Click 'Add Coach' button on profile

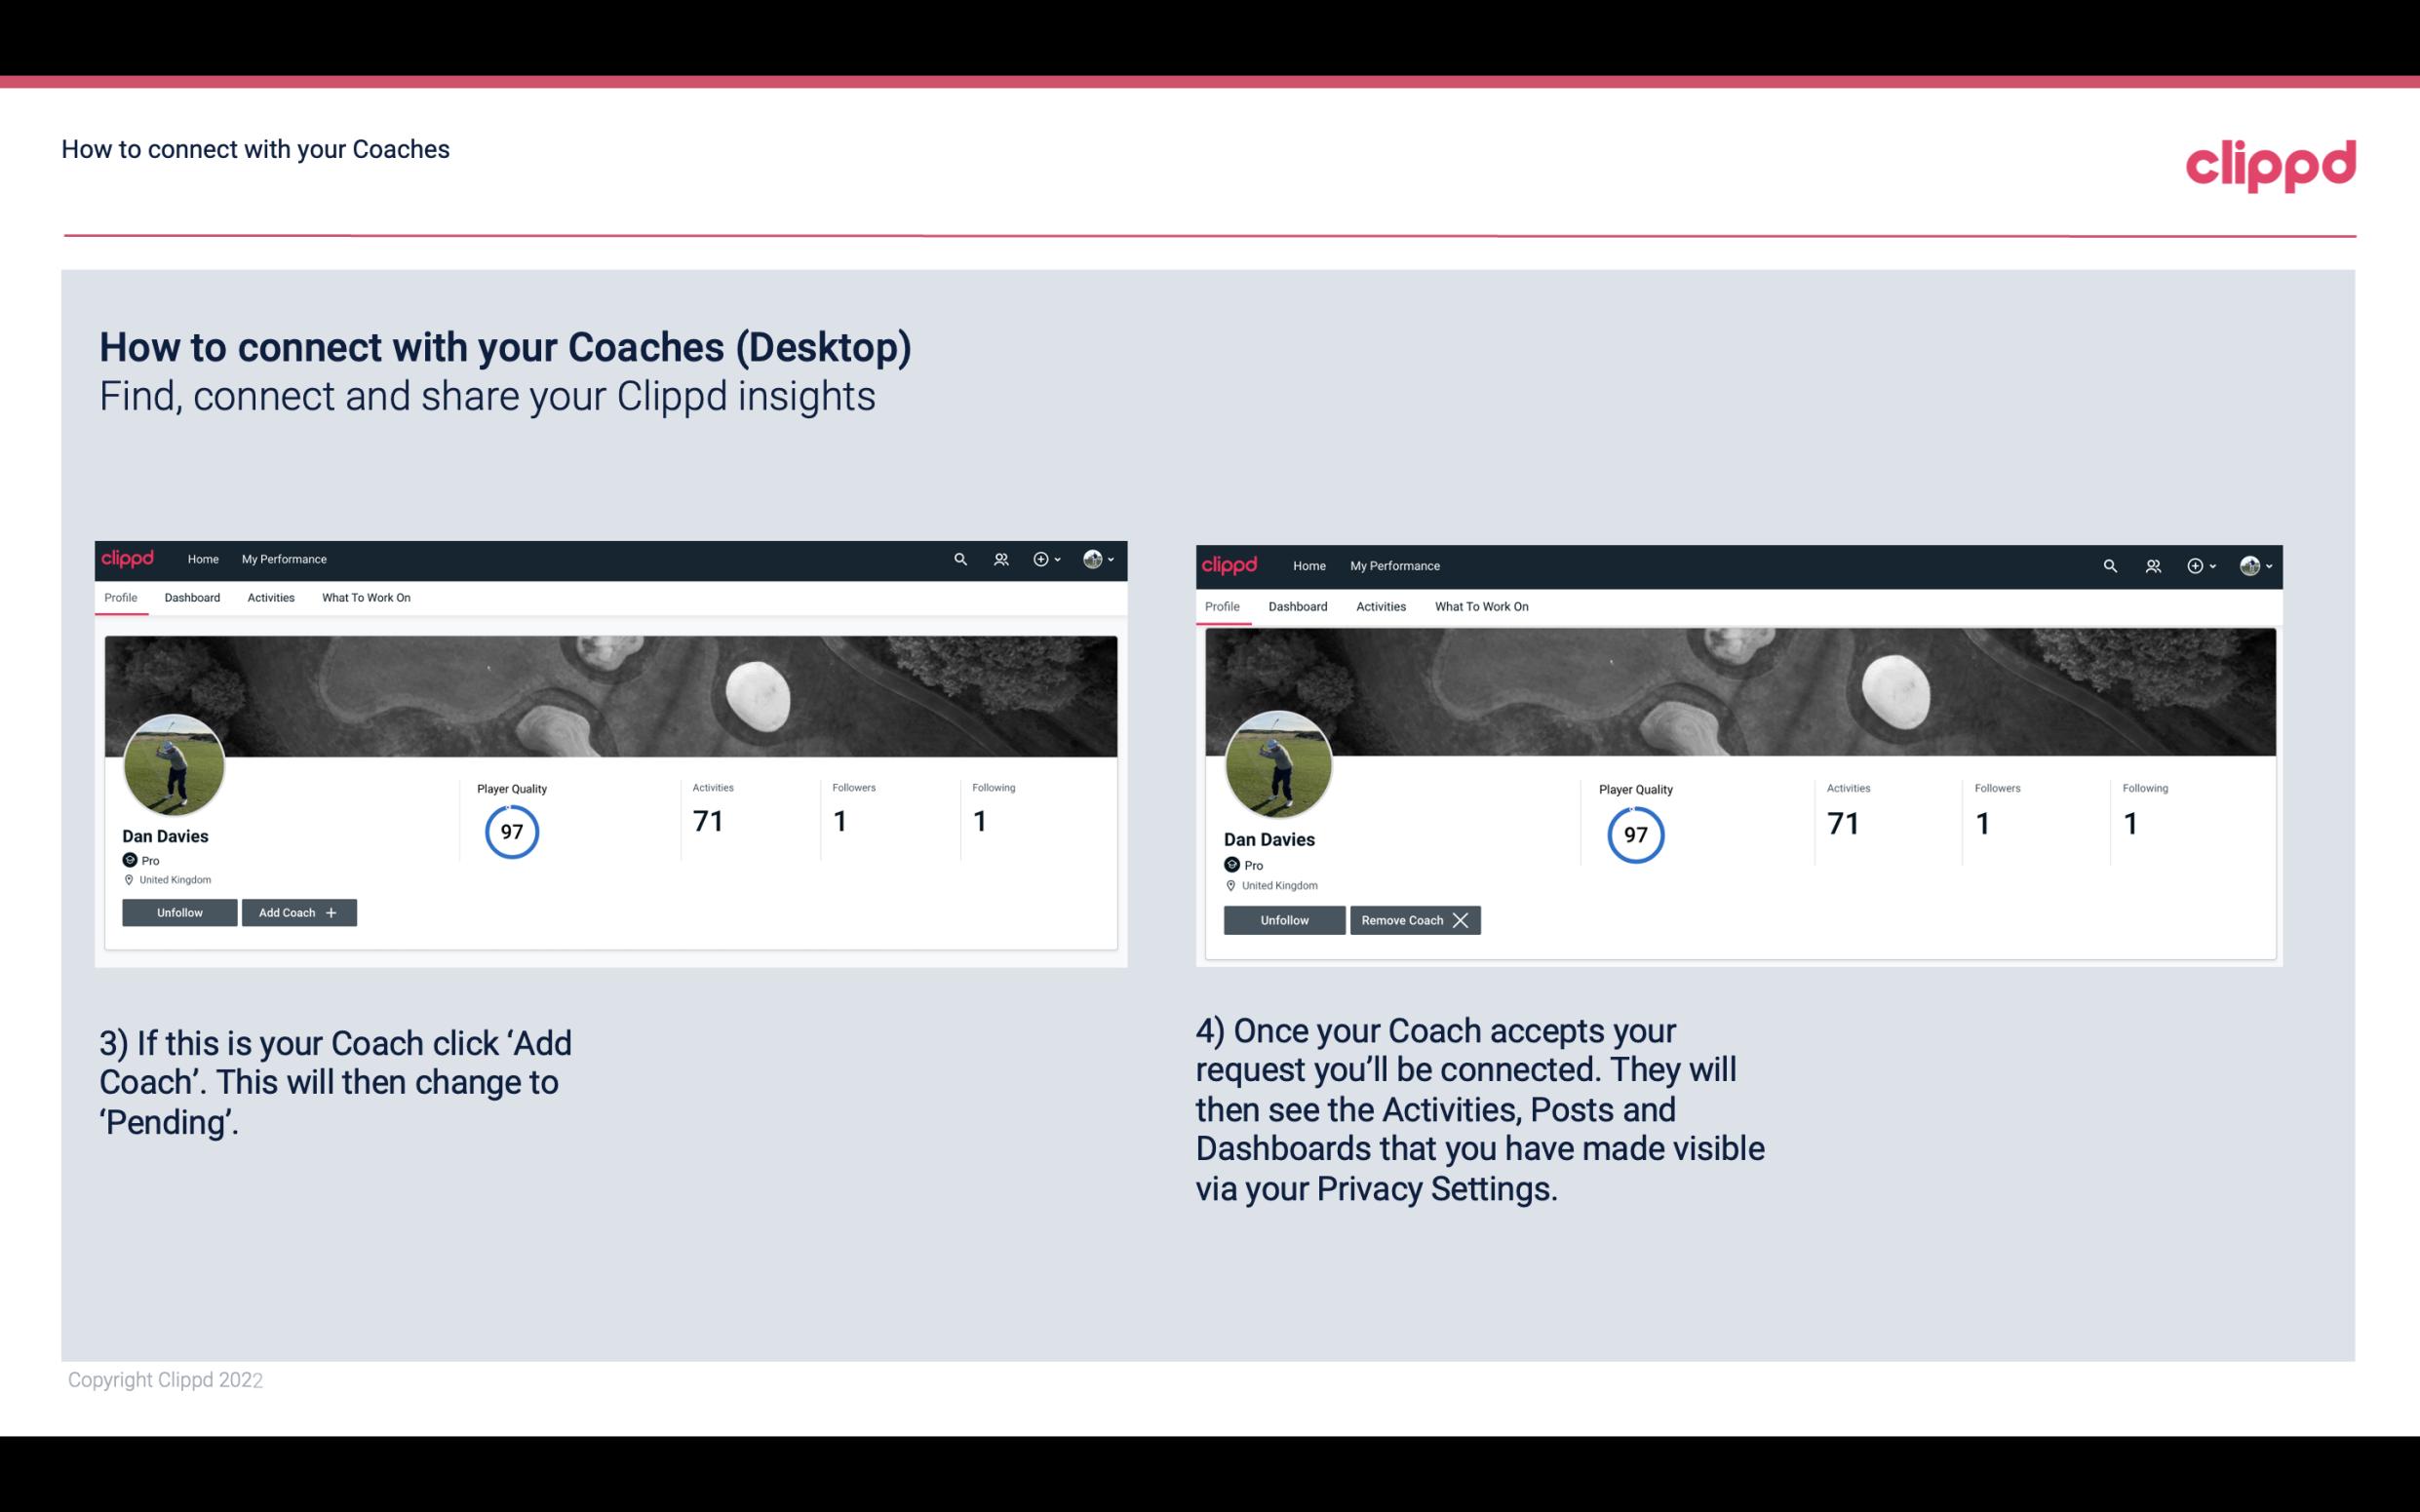click(296, 911)
